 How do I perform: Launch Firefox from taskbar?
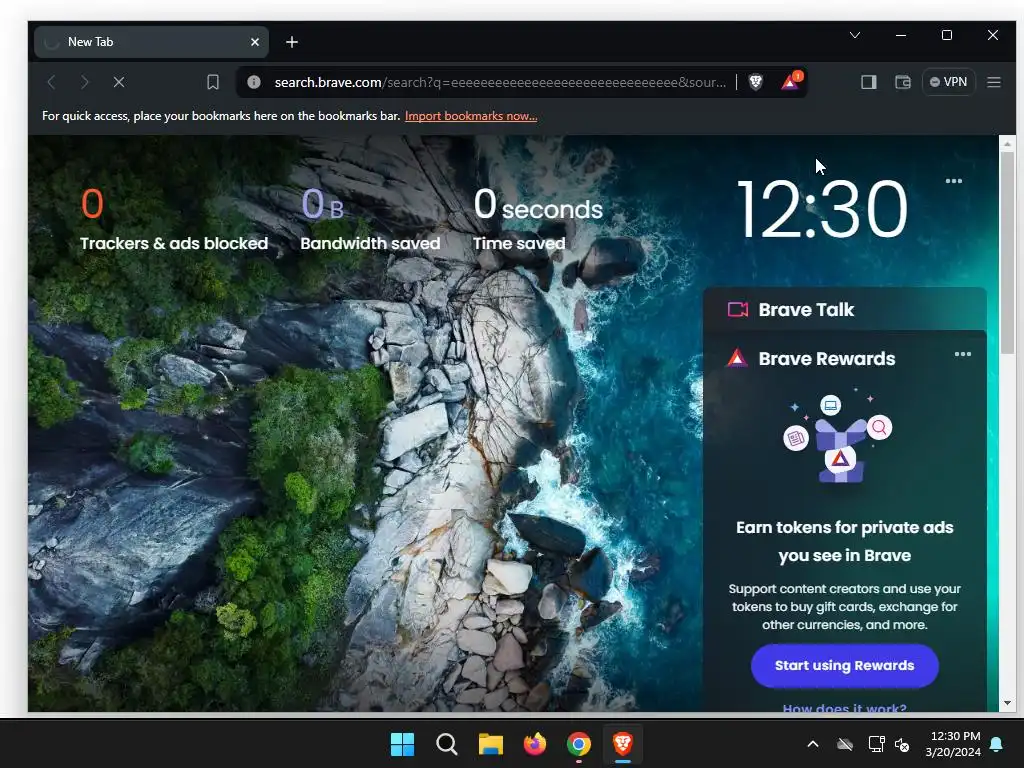535,744
